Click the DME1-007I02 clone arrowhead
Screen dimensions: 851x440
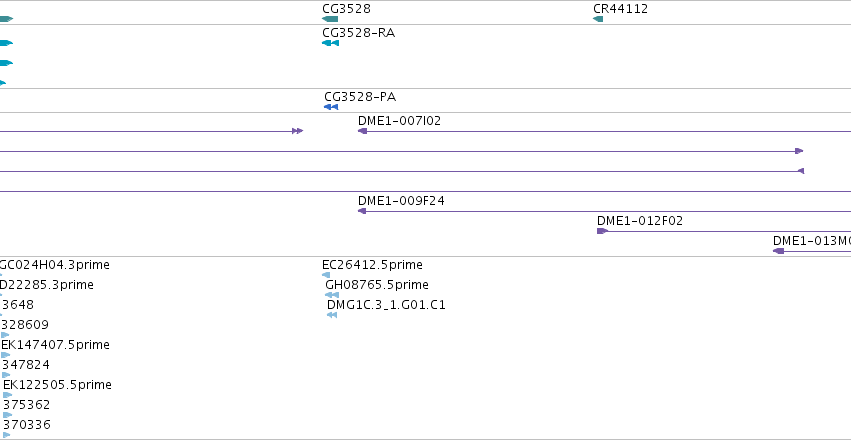pos(363,131)
